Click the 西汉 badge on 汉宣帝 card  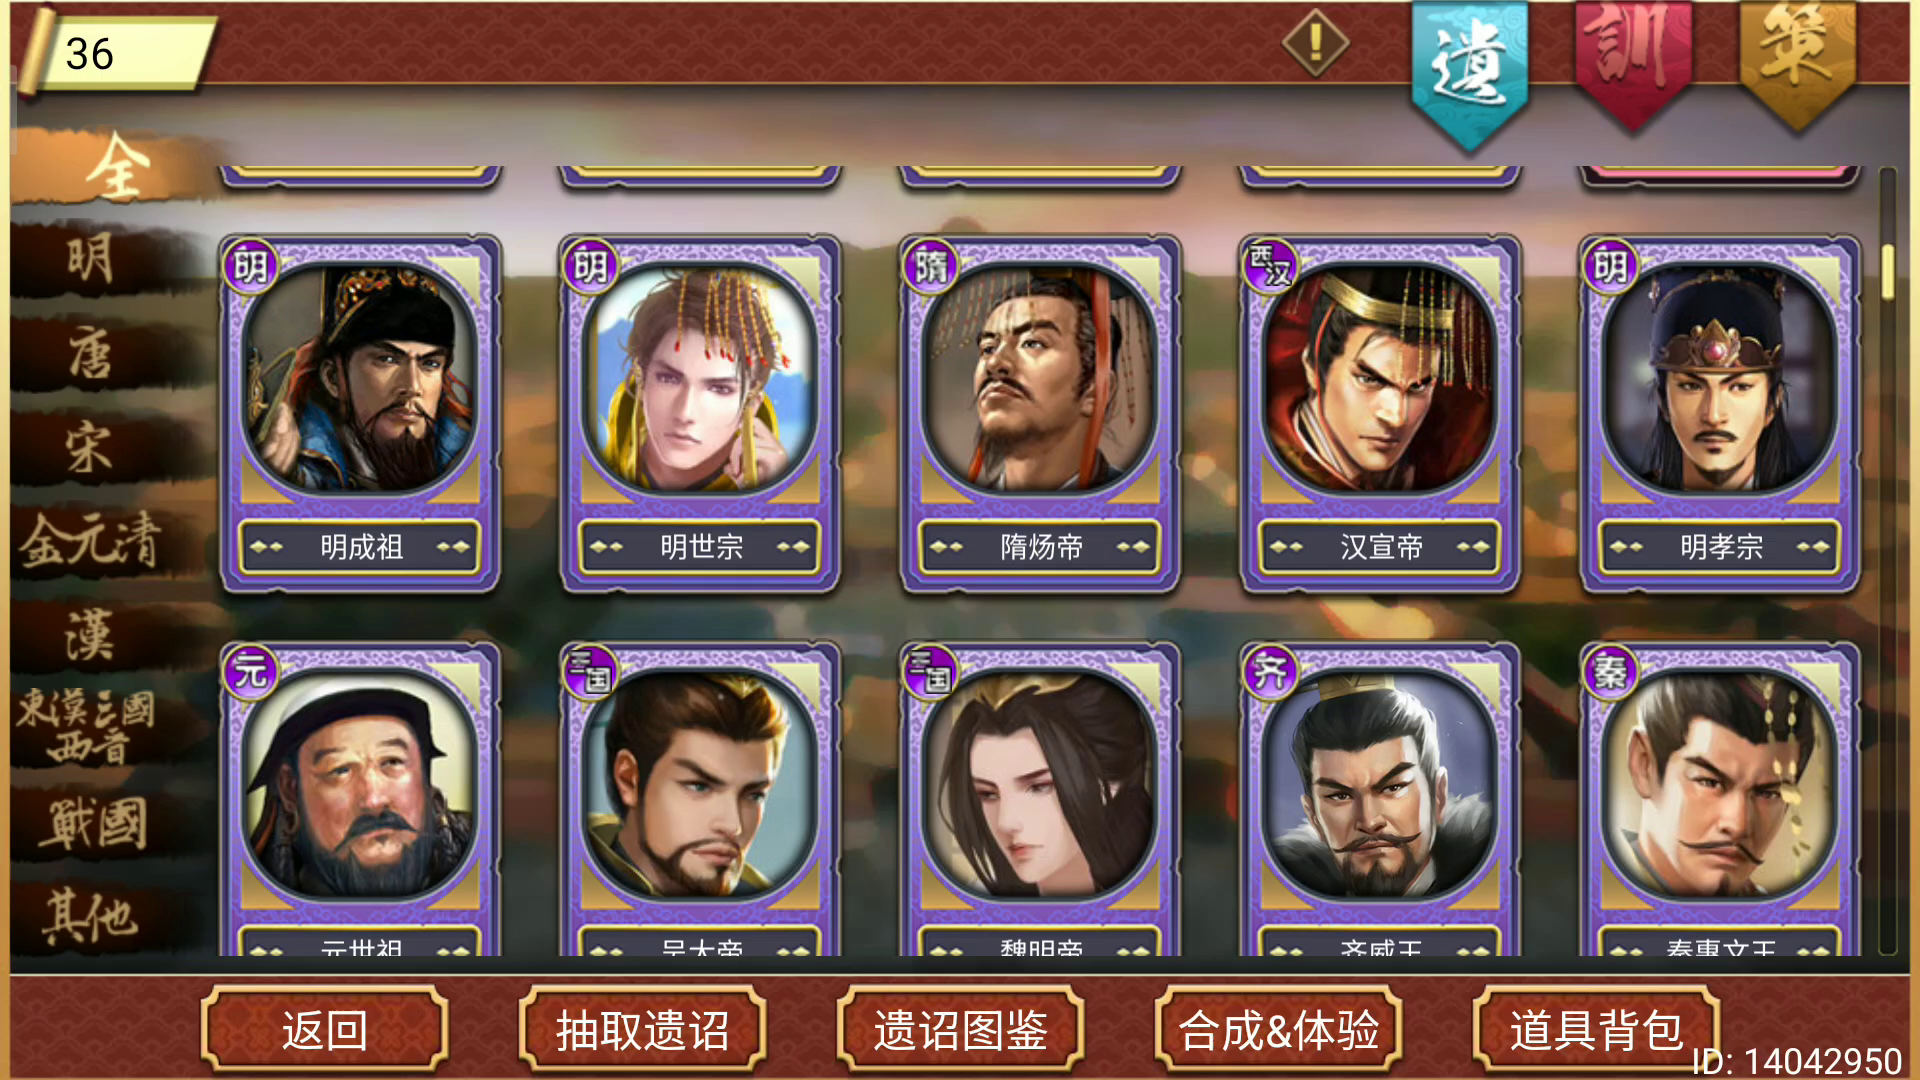click(1270, 265)
